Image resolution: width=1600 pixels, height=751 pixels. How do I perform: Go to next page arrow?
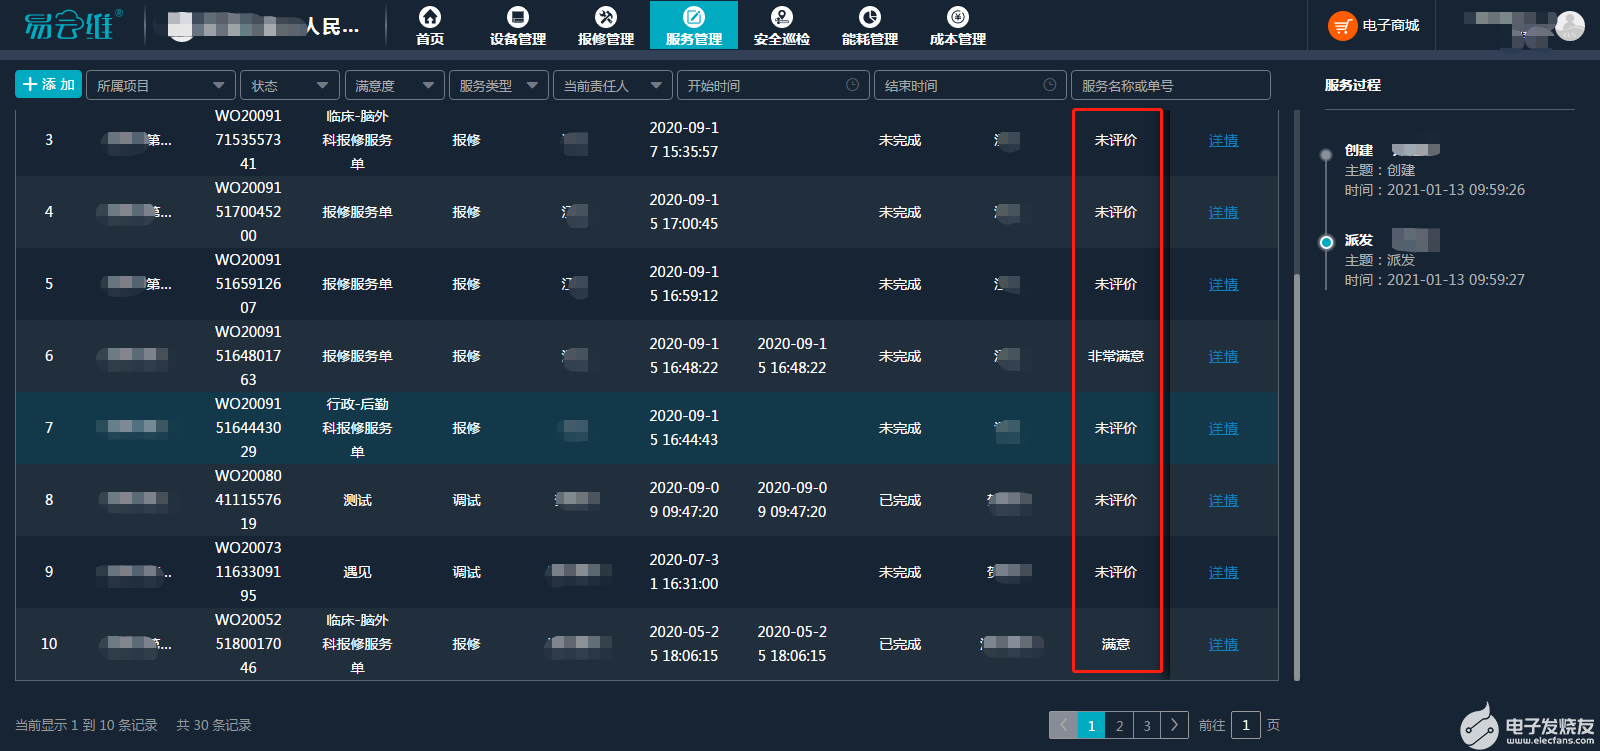pos(1175,725)
